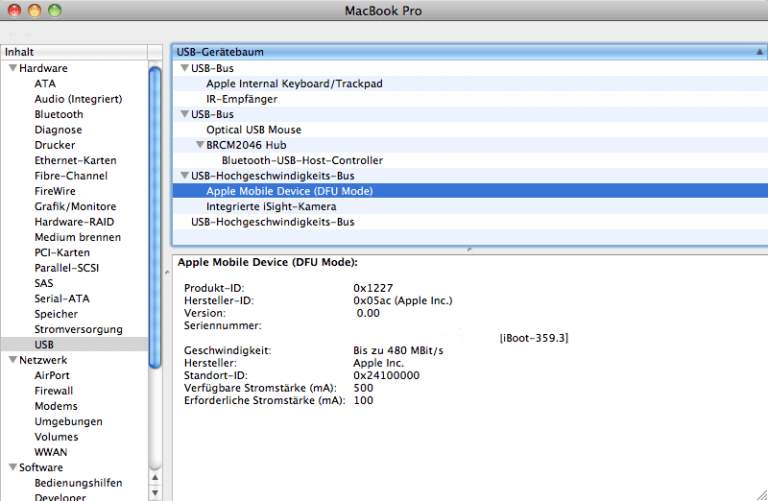Click Hersteller-ID value 0x05ac (Apple Inc.)
The width and height of the screenshot is (768, 501).
click(403, 301)
